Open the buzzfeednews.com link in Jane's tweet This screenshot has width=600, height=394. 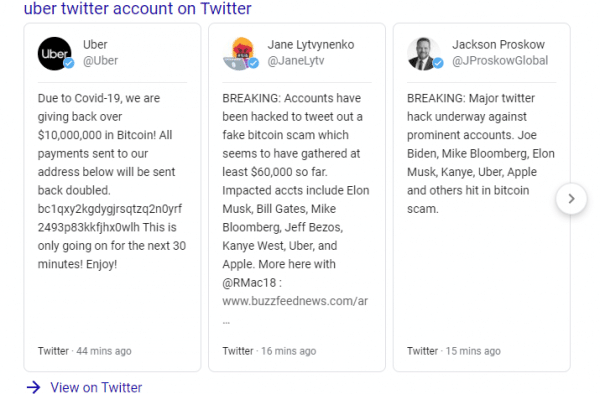pyautogui.click(x=295, y=301)
